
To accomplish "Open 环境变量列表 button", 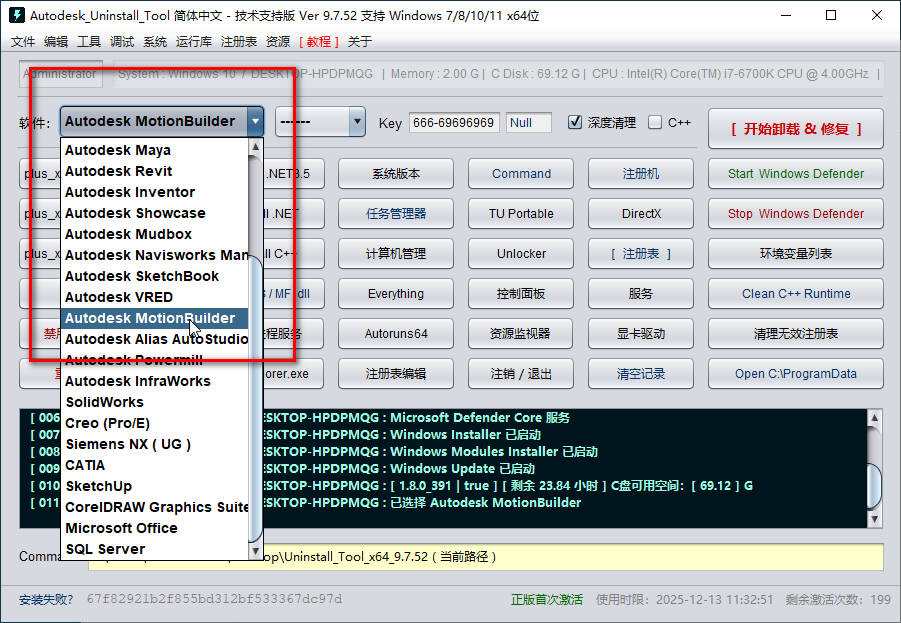I will [x=796, y=253].
